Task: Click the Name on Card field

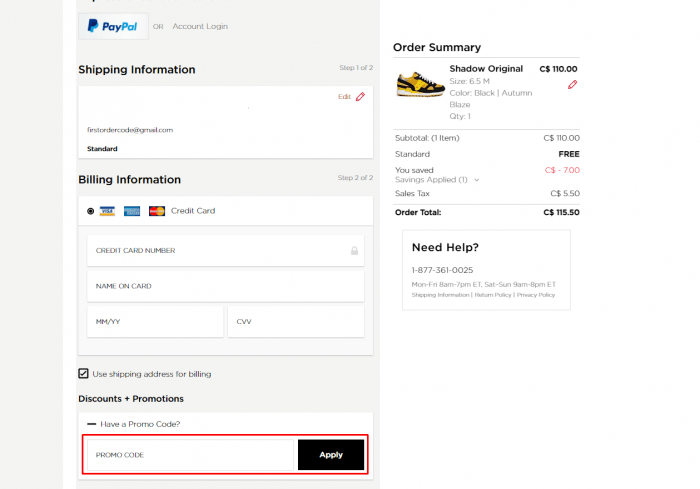Action: 225,286
